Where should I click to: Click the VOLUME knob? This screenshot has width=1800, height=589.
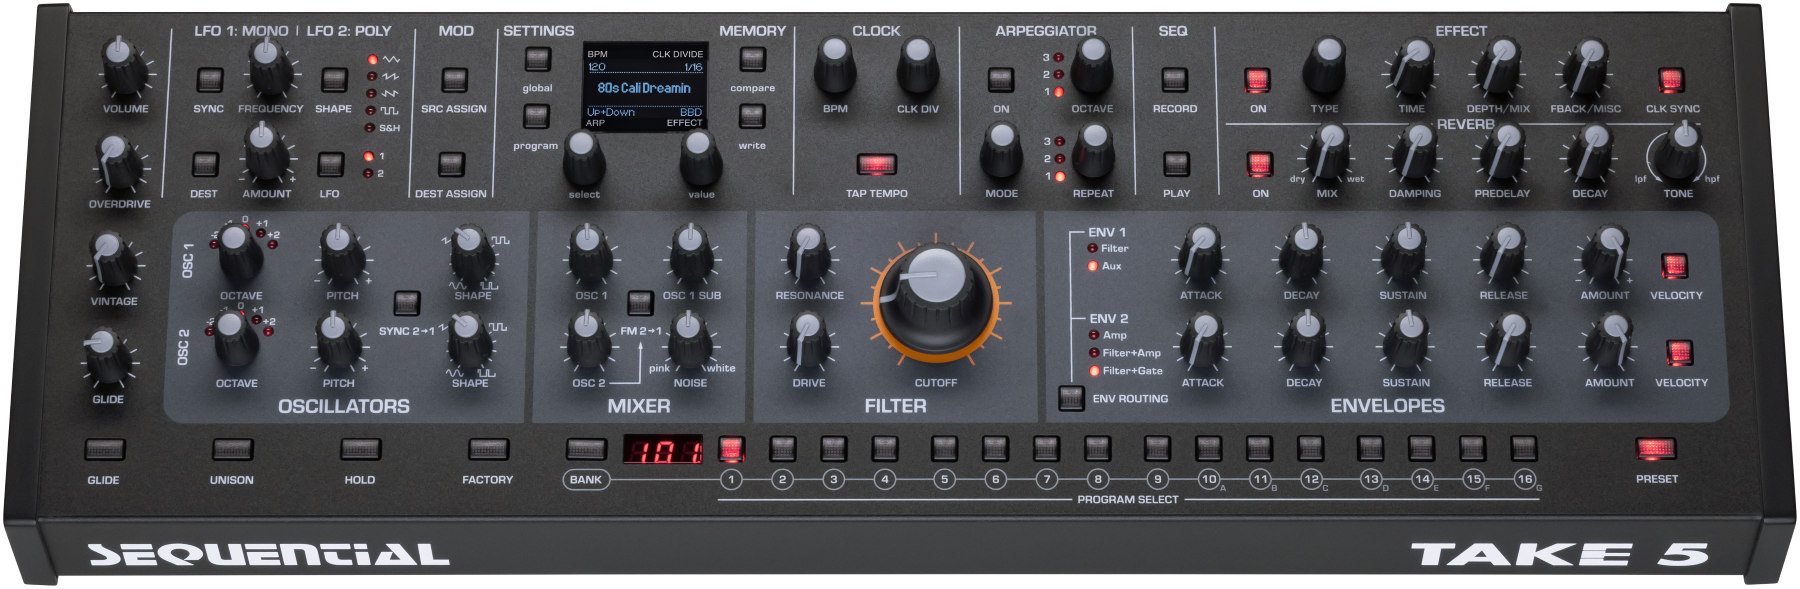coord(124,68)
